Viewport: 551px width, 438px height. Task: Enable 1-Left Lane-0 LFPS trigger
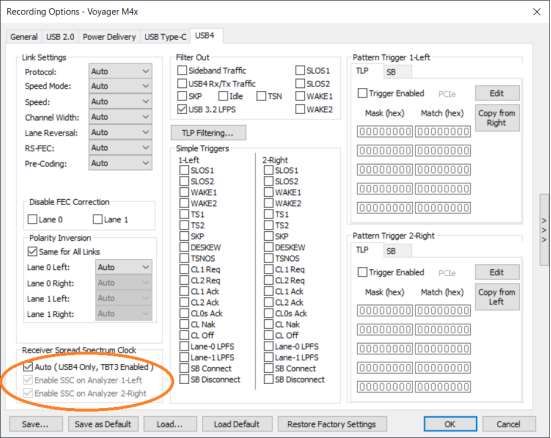[x=184, y=346]
